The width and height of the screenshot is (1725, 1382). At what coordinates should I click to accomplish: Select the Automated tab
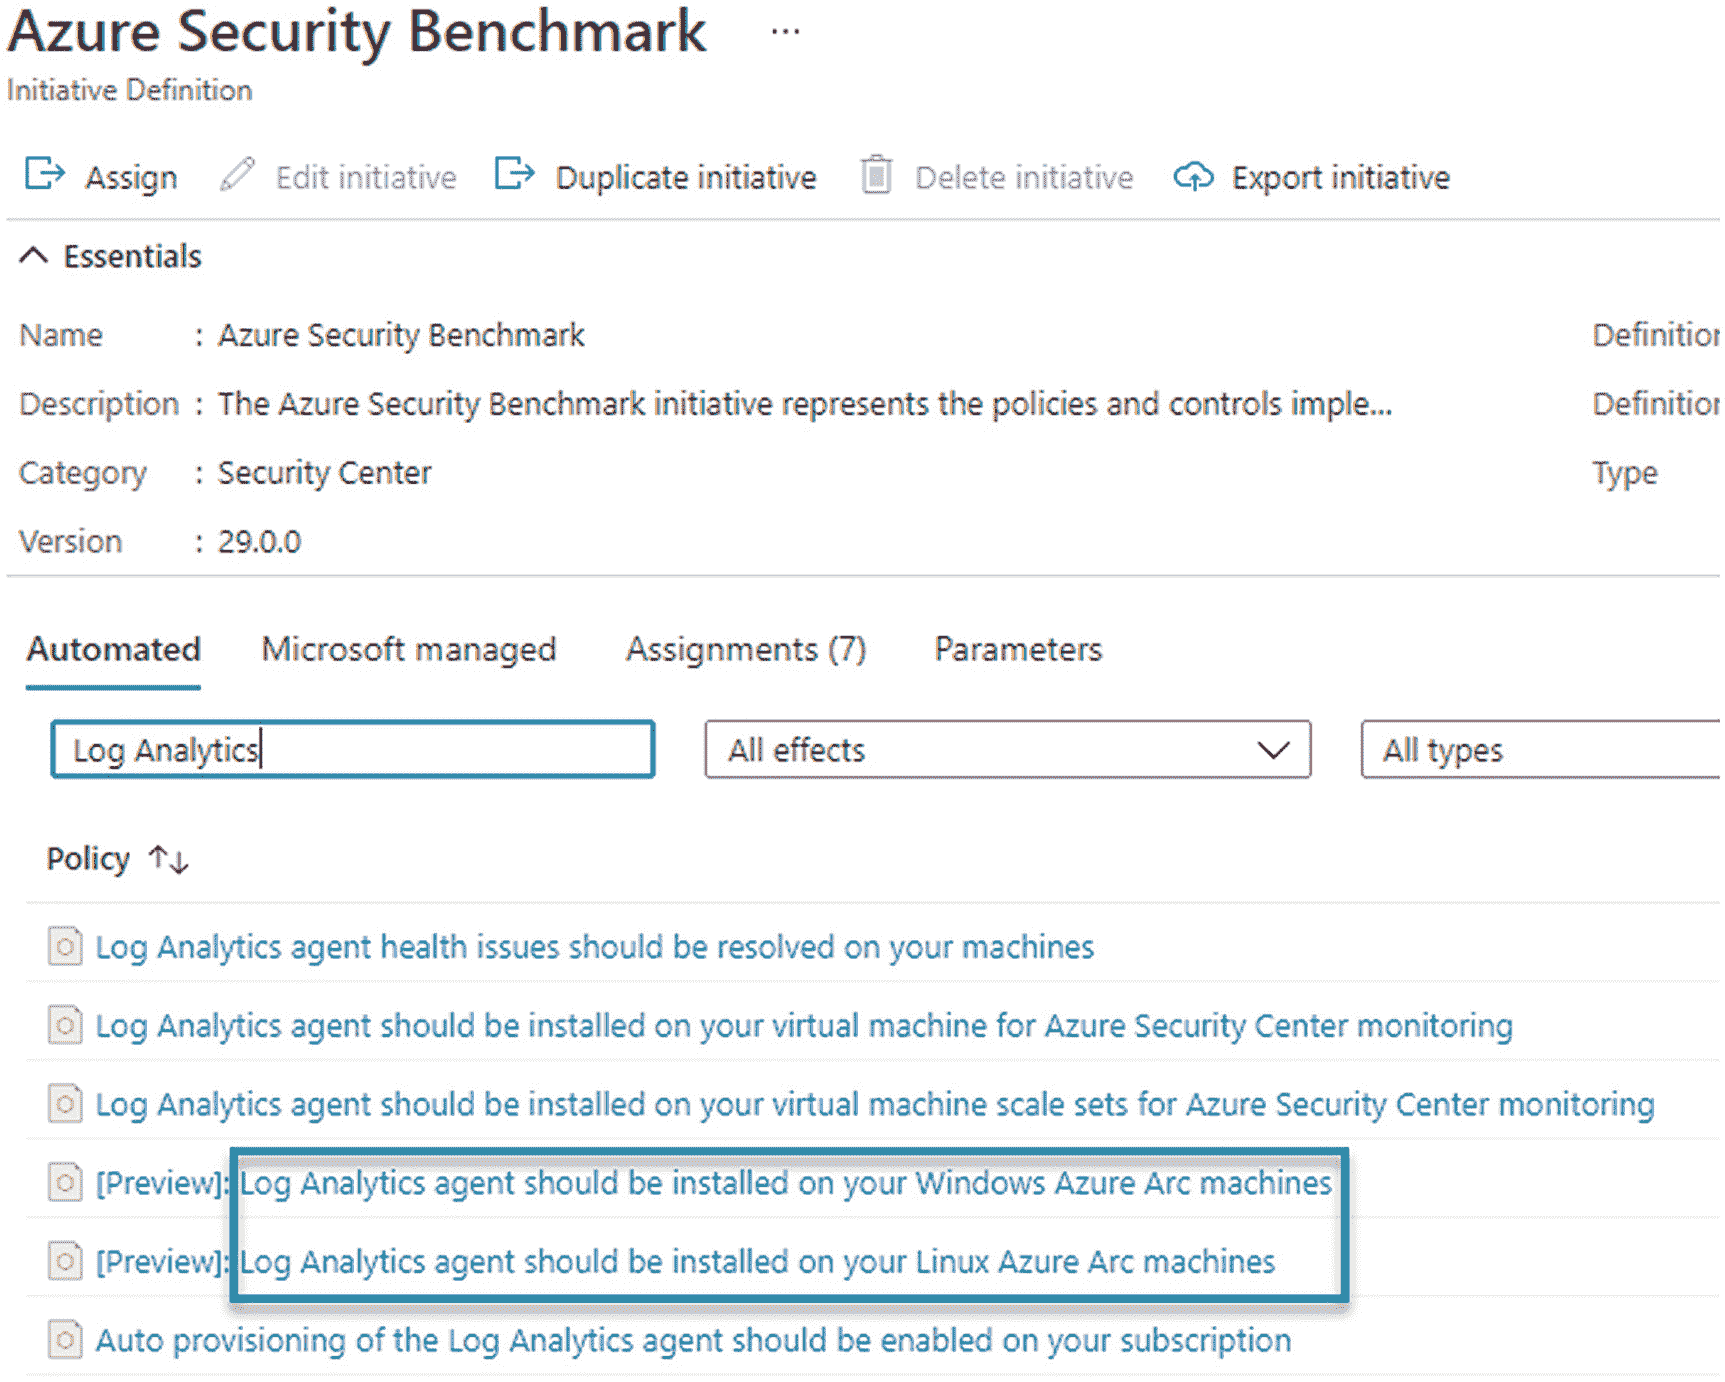click(x=114, y=650)
